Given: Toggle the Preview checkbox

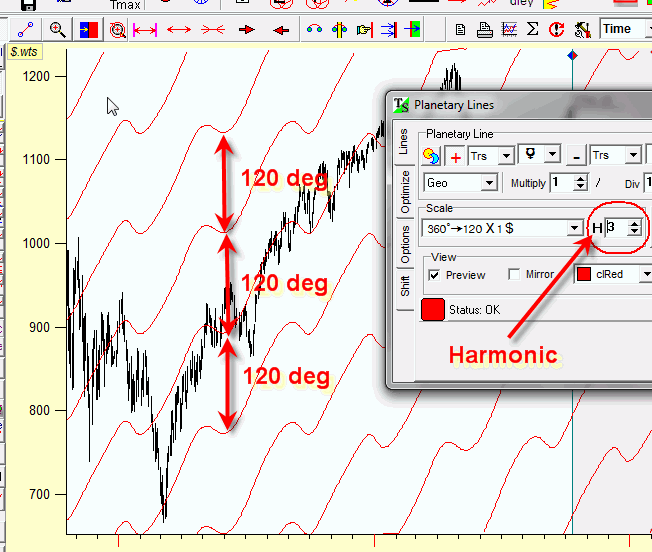Looking at the screenshot, I should (434, 275).
